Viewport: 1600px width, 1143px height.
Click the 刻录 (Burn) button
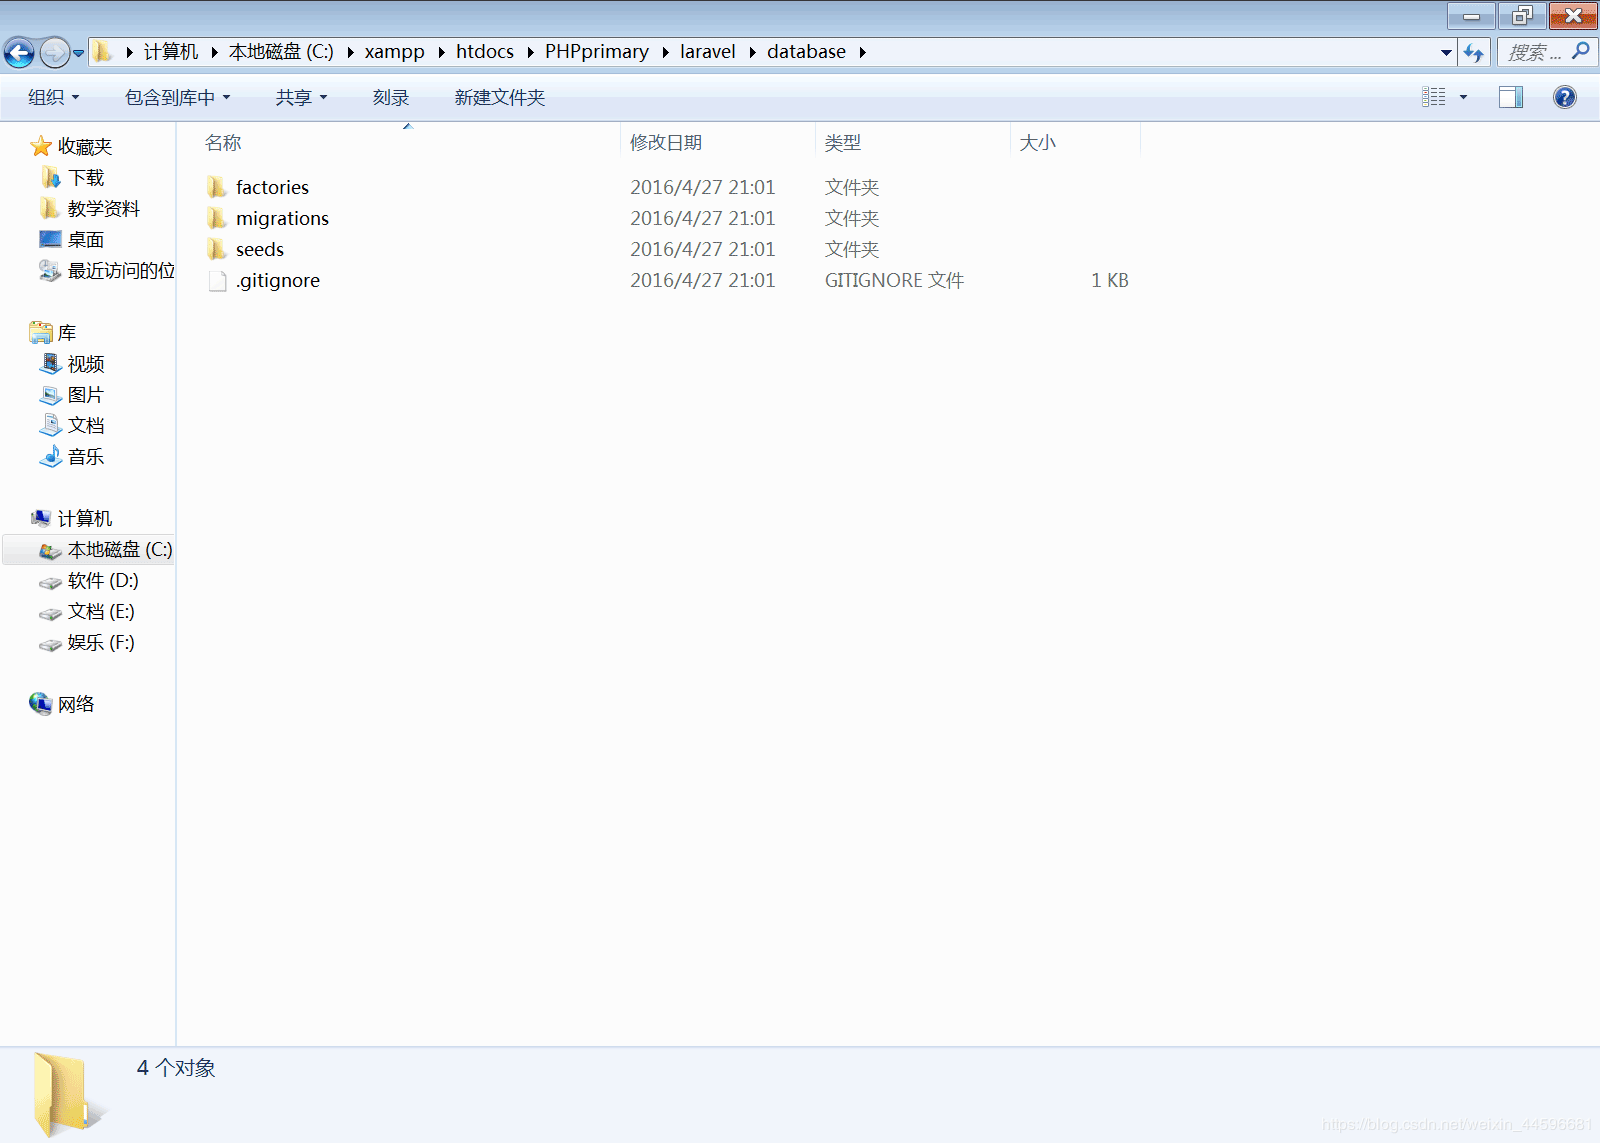(390, 97)
